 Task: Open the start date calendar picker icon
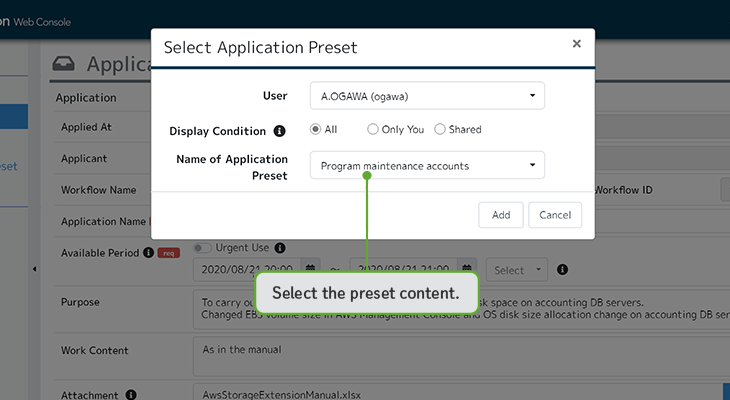pyautogui.click(x=311, y=270)
